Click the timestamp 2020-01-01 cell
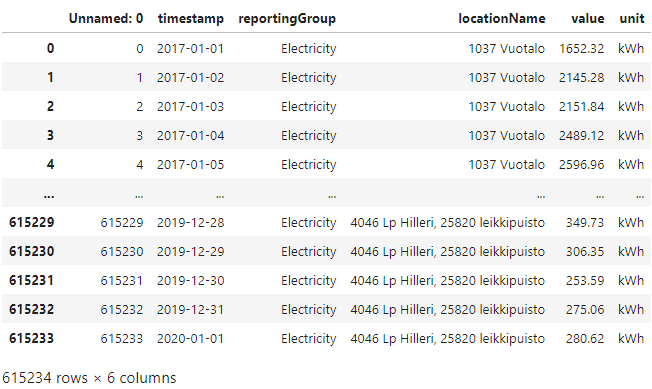Viewport: 652px width, 389px height. pyautogui.click(x=190, y=339)
